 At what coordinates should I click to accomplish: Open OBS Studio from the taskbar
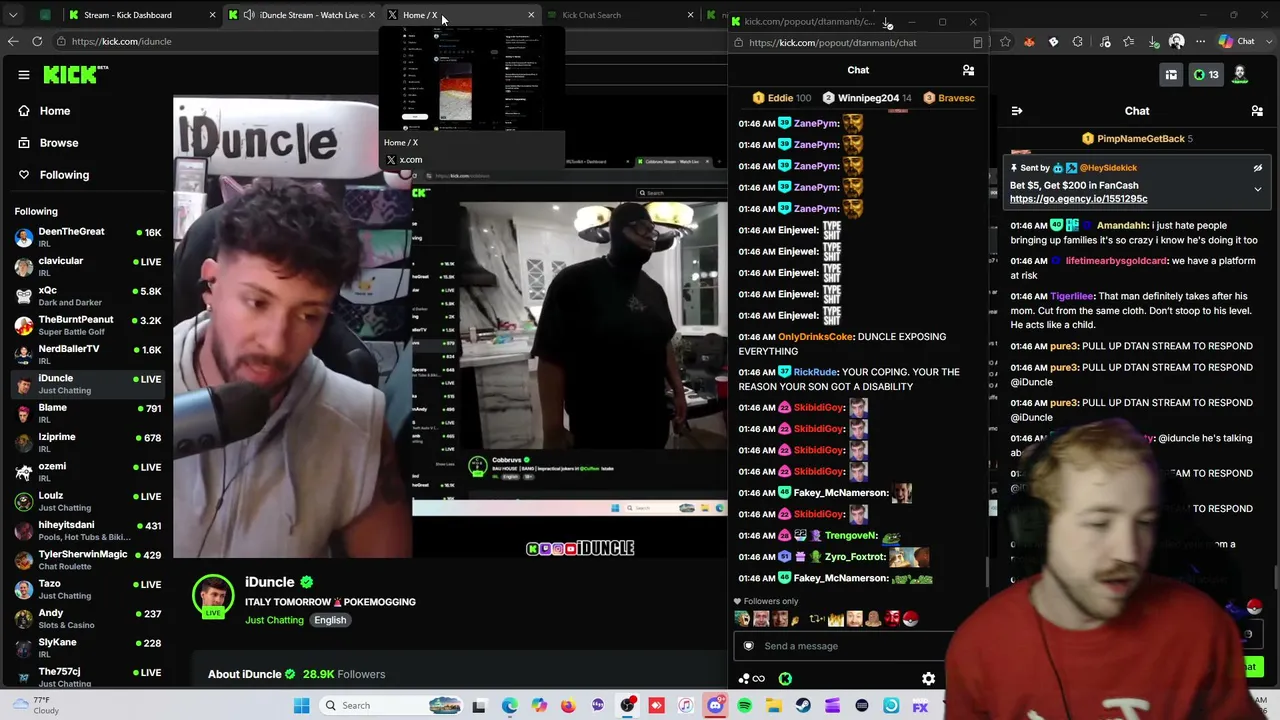click(627, 706)
